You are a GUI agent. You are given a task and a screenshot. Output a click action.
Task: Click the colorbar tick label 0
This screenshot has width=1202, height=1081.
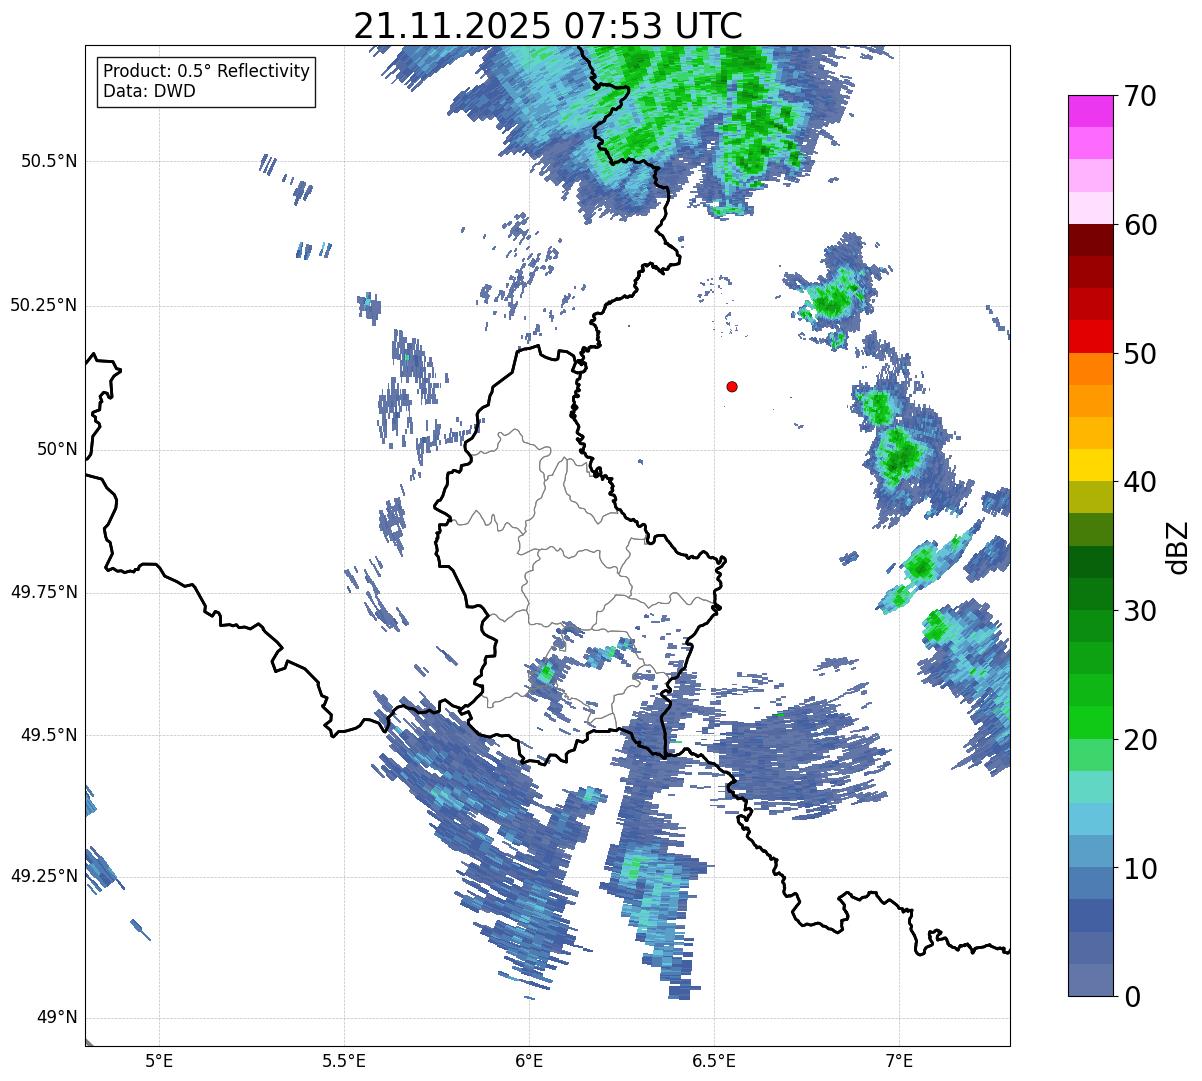tap(1131, 997)
